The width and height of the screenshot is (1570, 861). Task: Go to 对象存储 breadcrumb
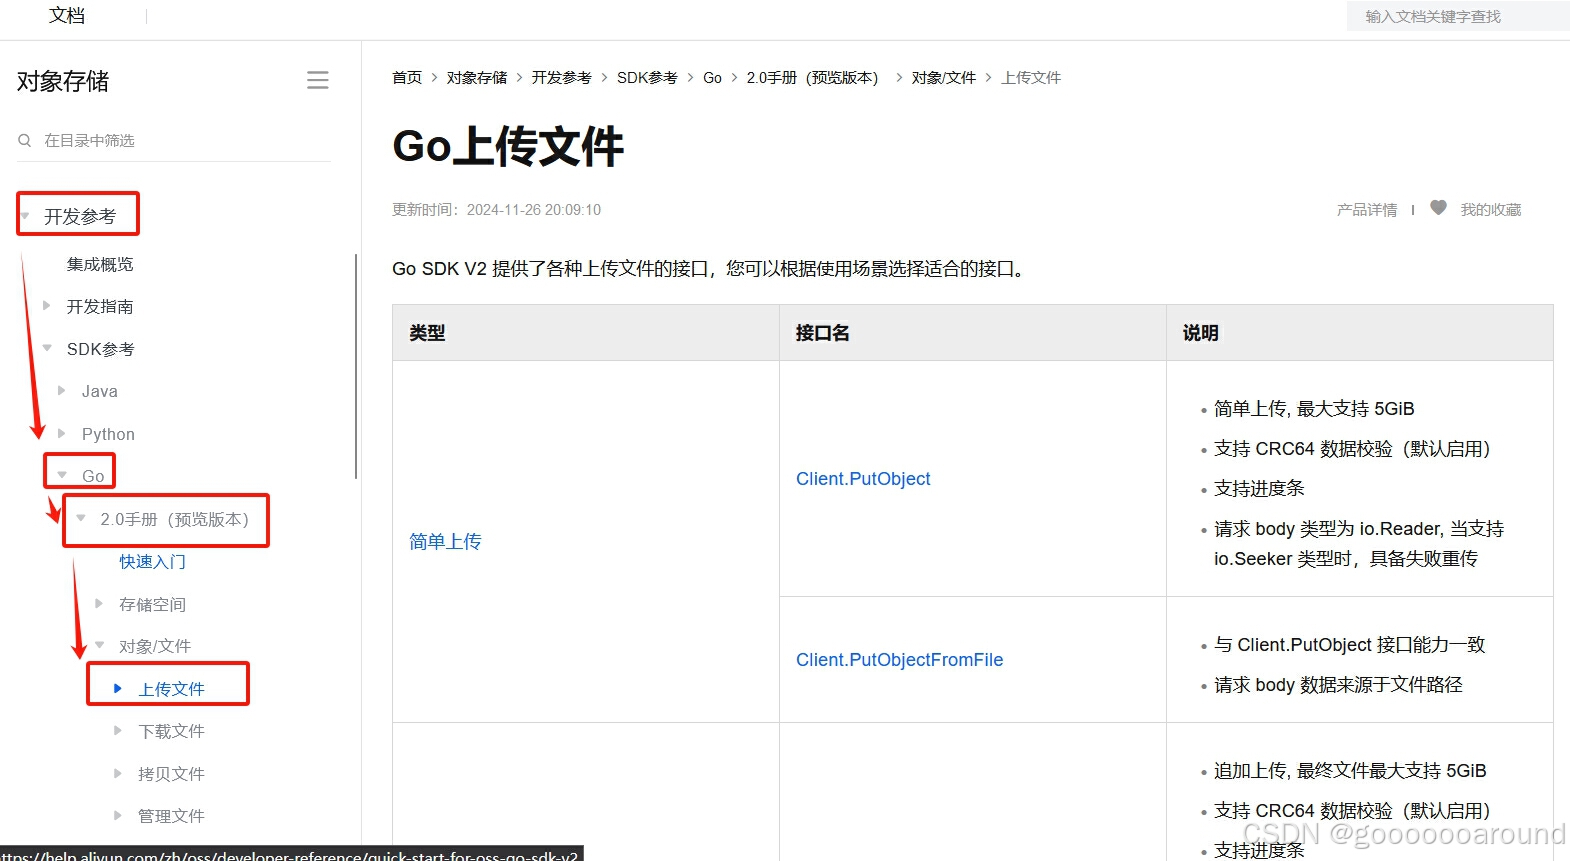tap(477, 77)
